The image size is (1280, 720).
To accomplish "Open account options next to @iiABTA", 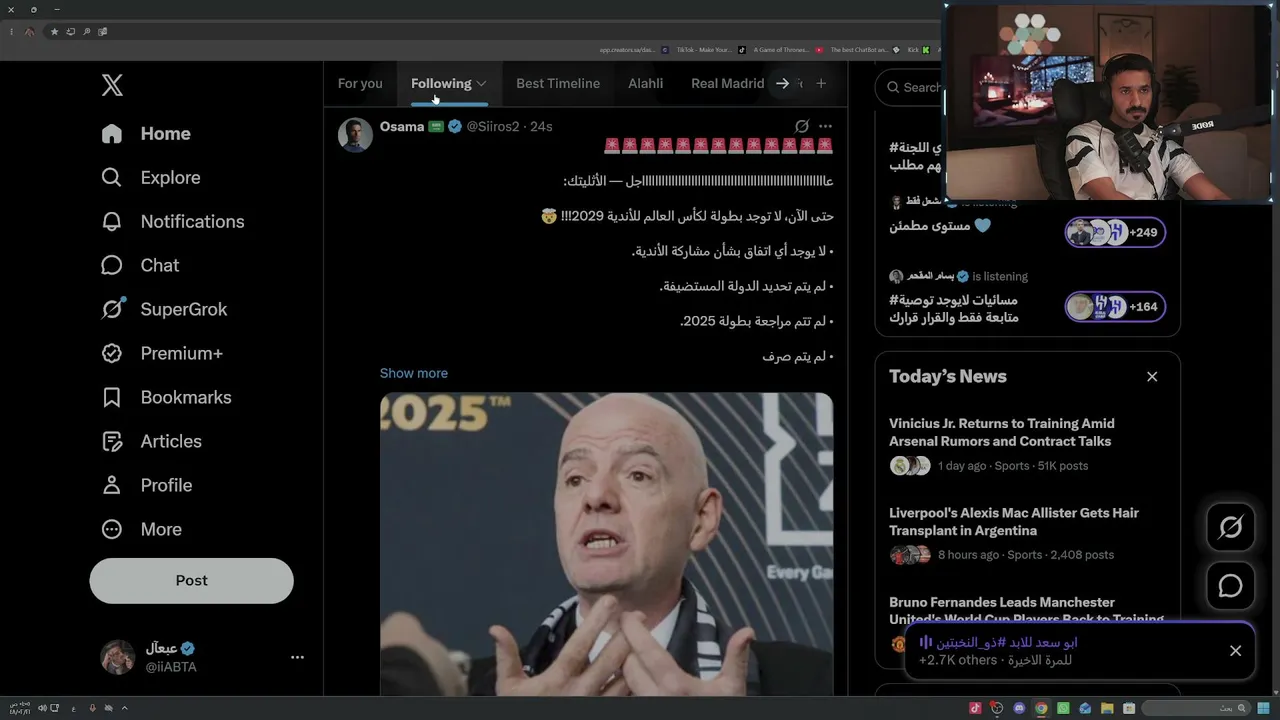I will click(x=297, y=657).
